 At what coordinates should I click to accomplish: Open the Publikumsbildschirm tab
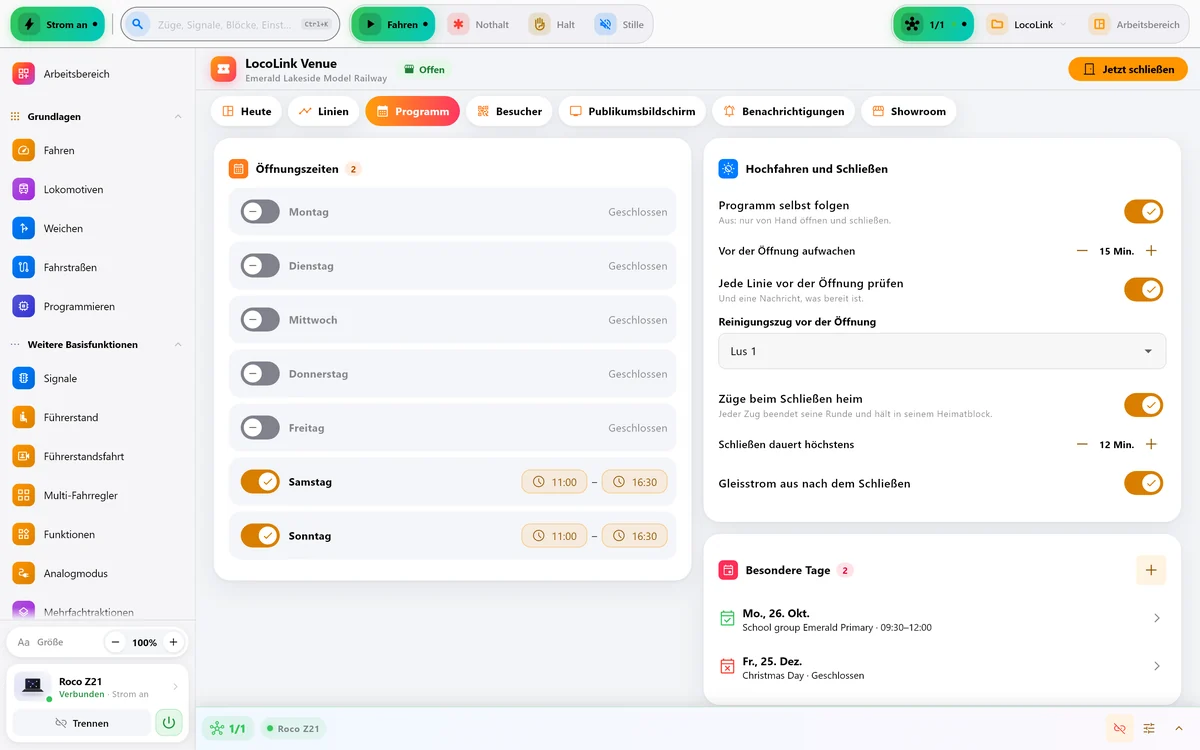click(x=632, y=111)
